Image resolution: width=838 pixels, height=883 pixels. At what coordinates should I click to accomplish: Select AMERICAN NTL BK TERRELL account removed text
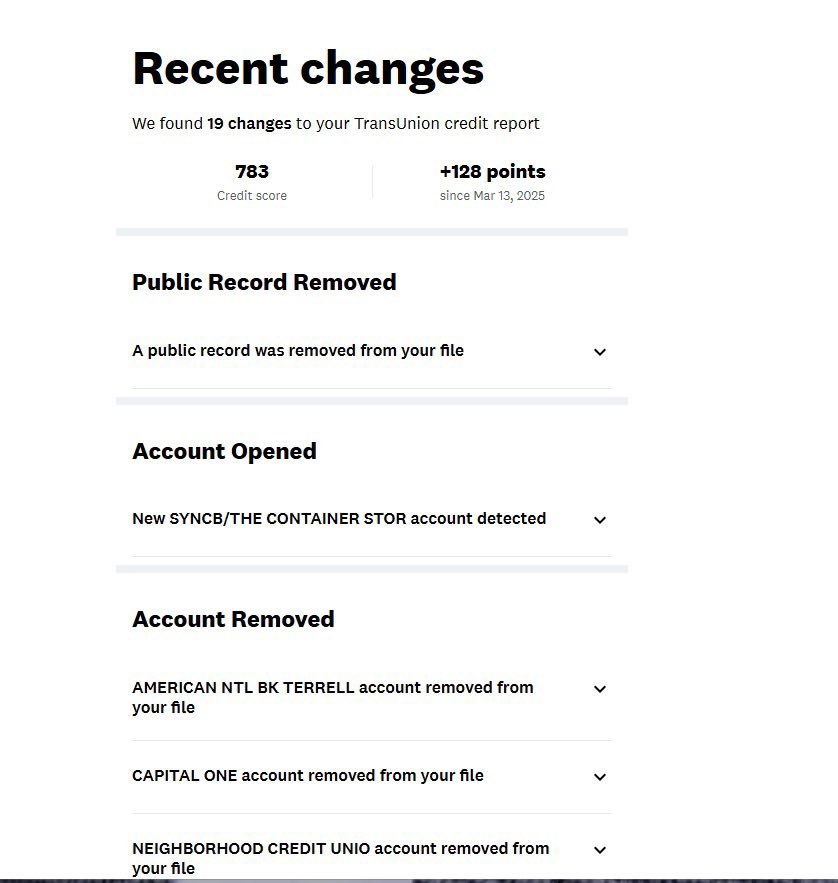point(332,697)
